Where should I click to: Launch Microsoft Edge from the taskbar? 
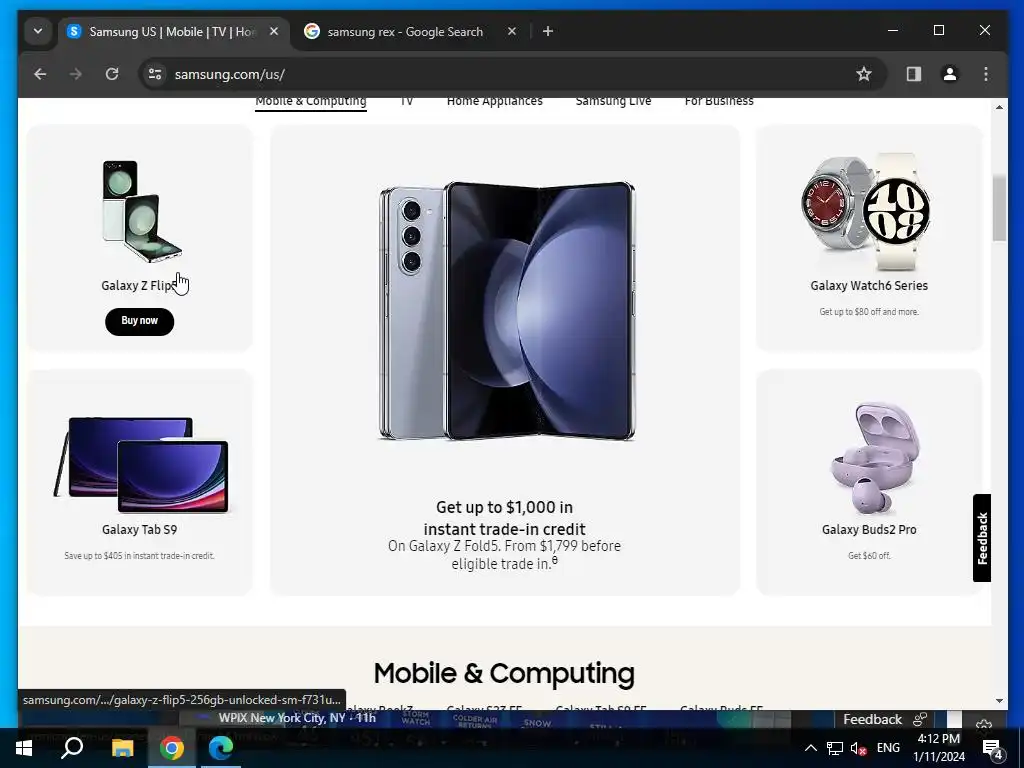[221, 748]
